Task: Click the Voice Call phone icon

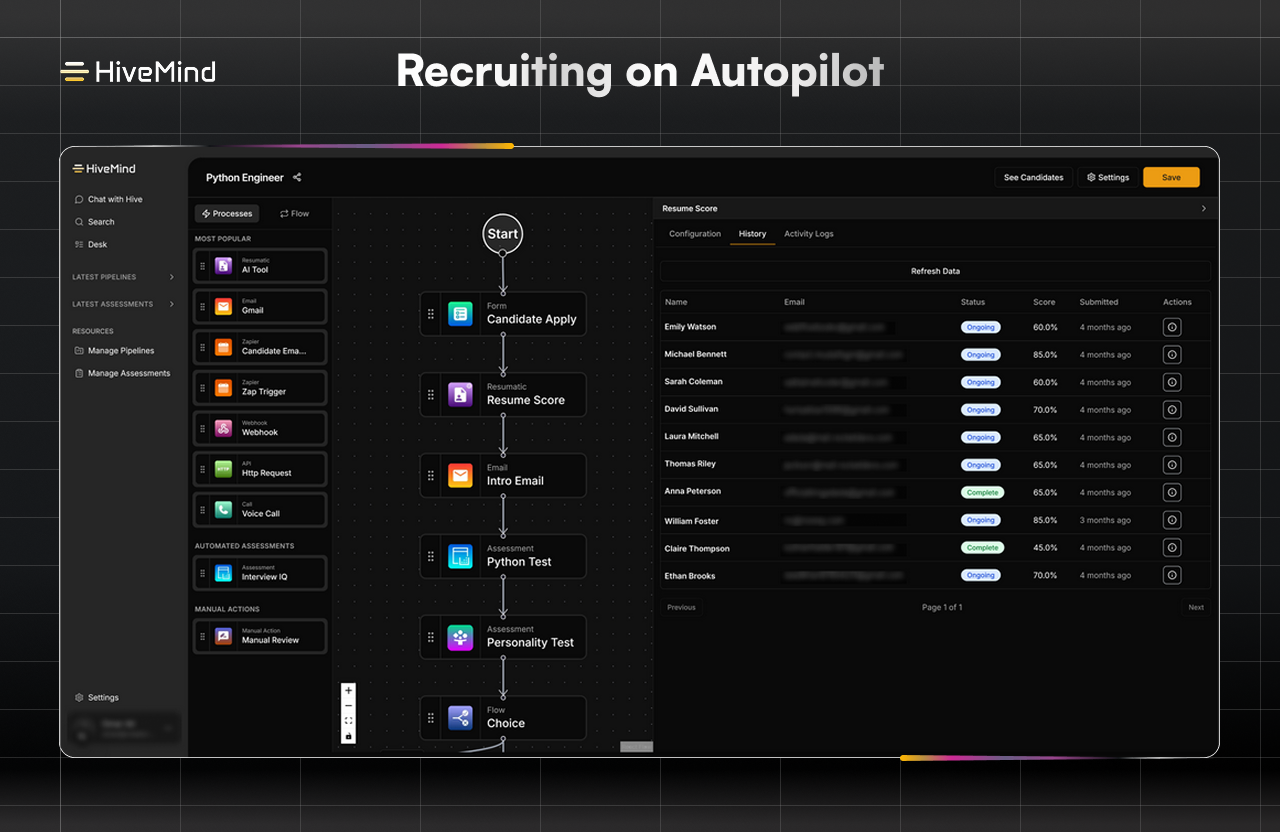Action: [x=224, y=509]
